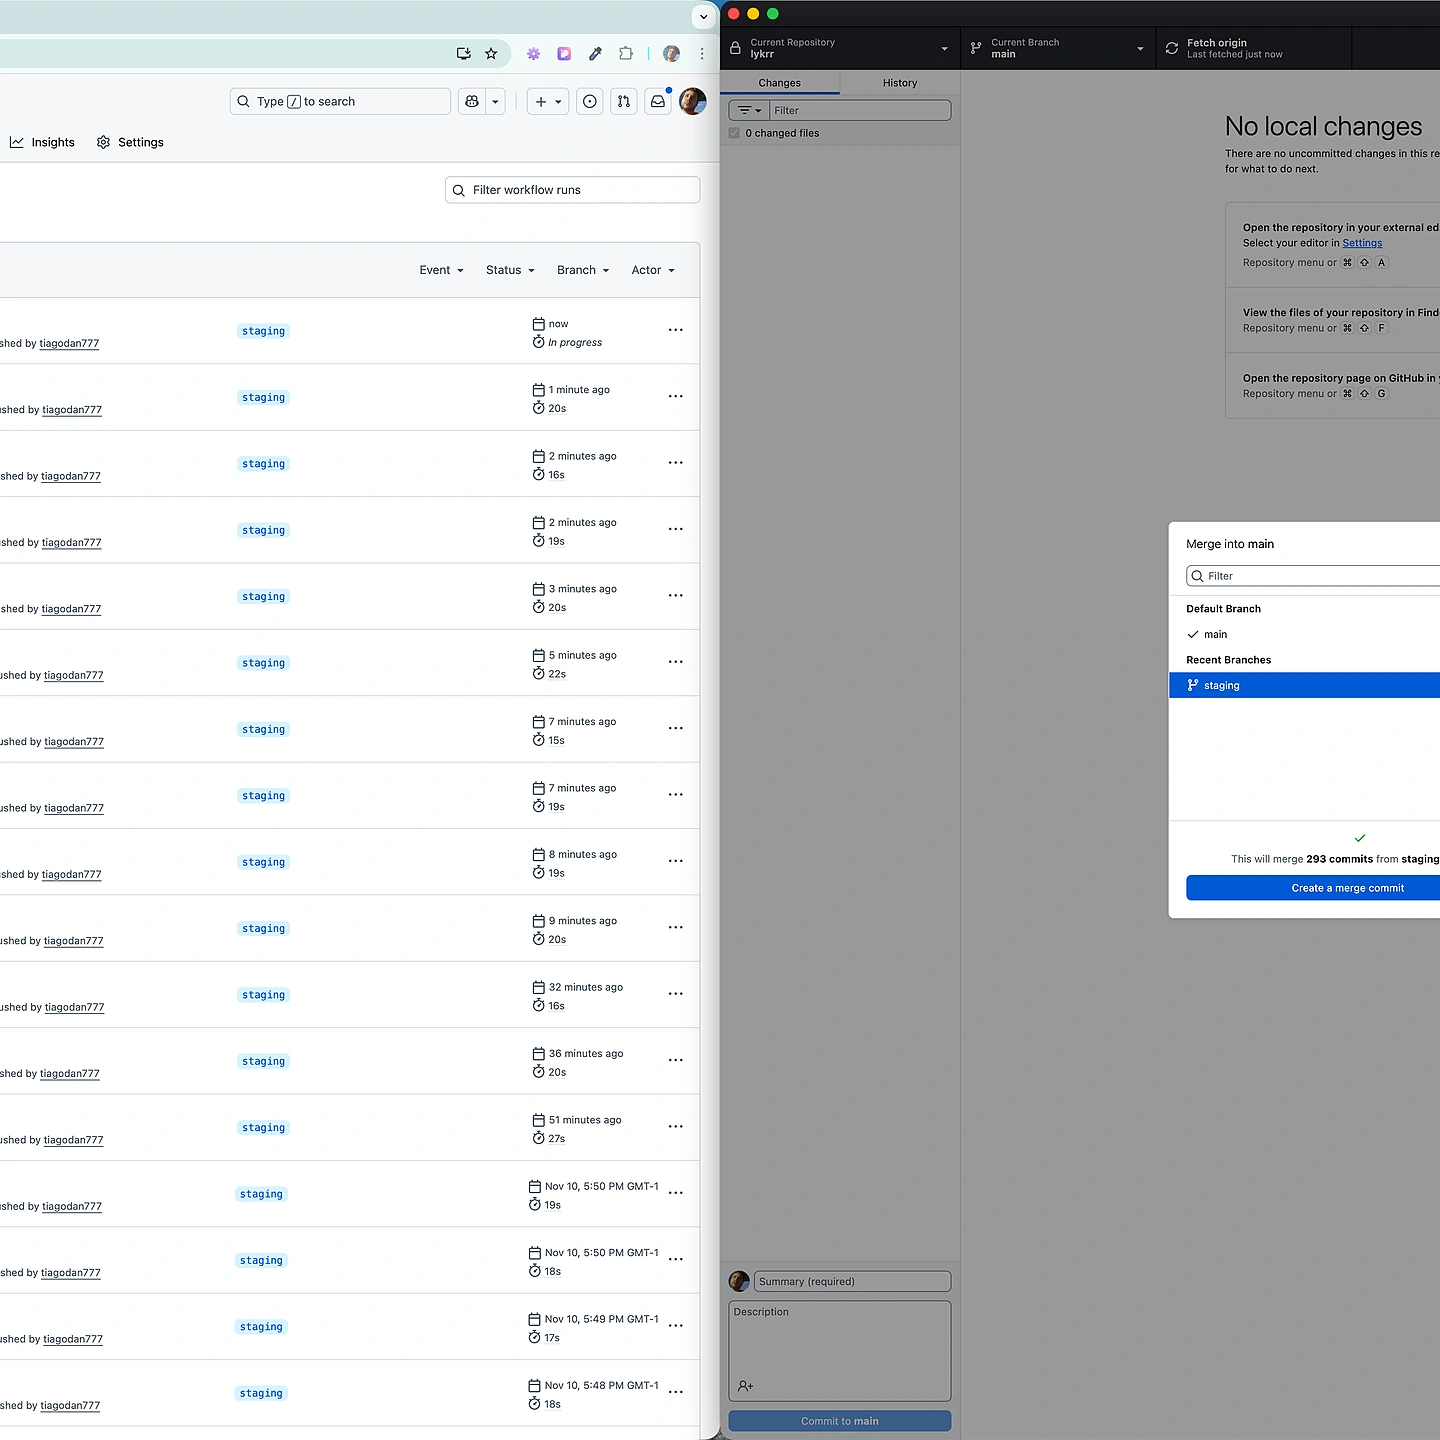Open editor Settings link
This screenshot has height=1440, width=1440.
(x=1362, y=243)
